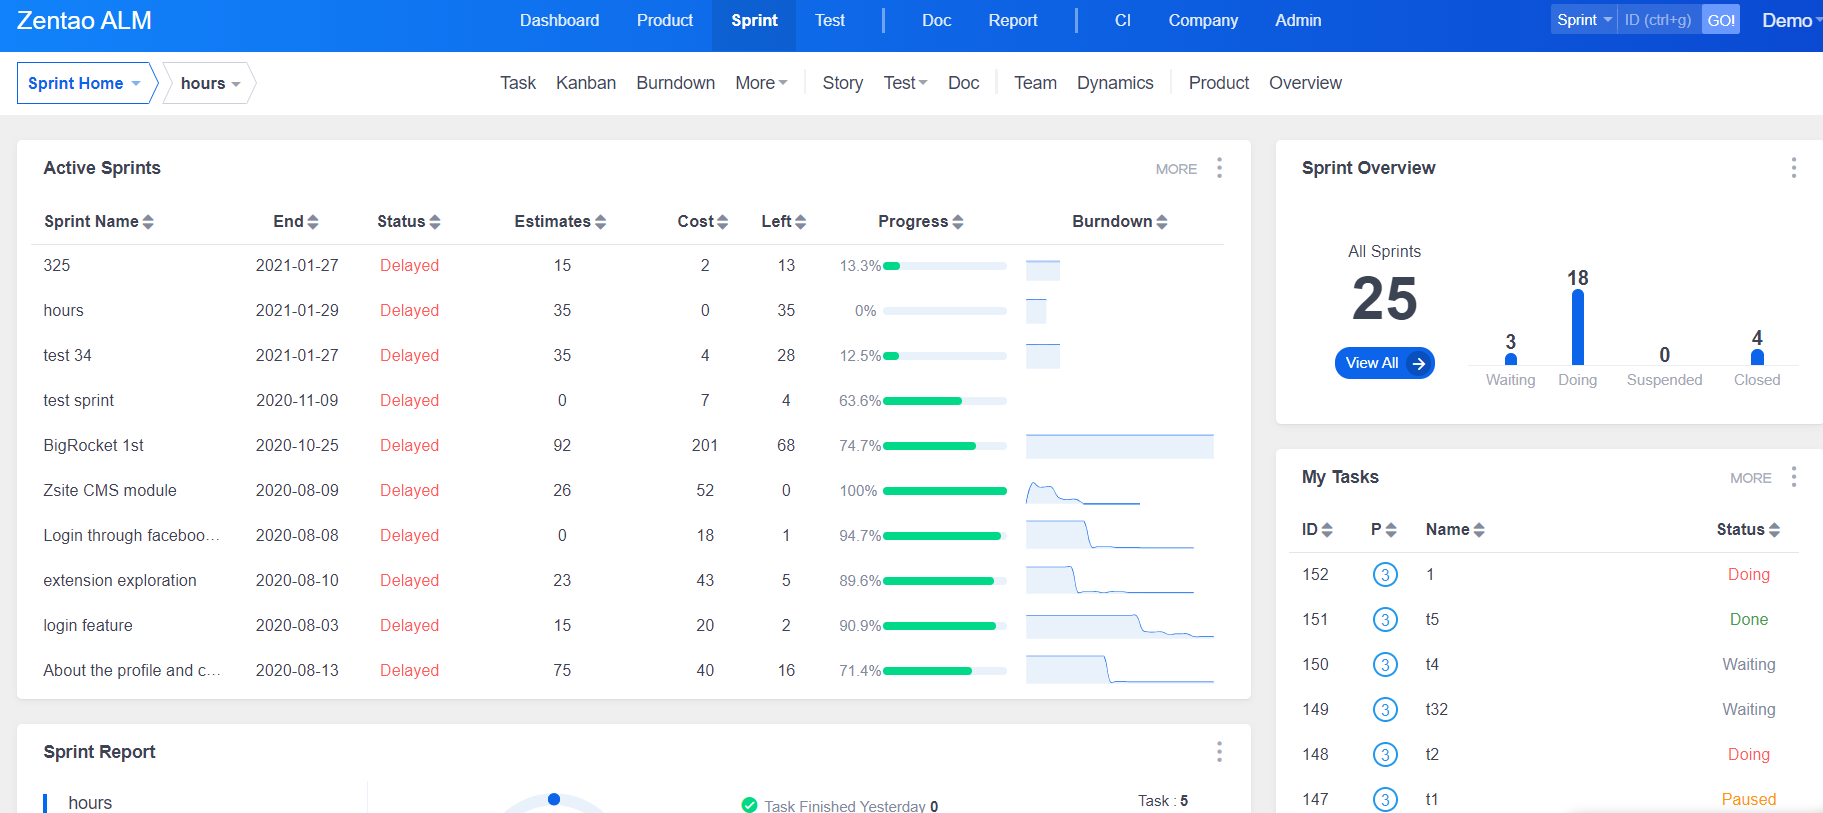Click priority 3 badge for task 152

pyautogui.click(x=1384, y=575)
